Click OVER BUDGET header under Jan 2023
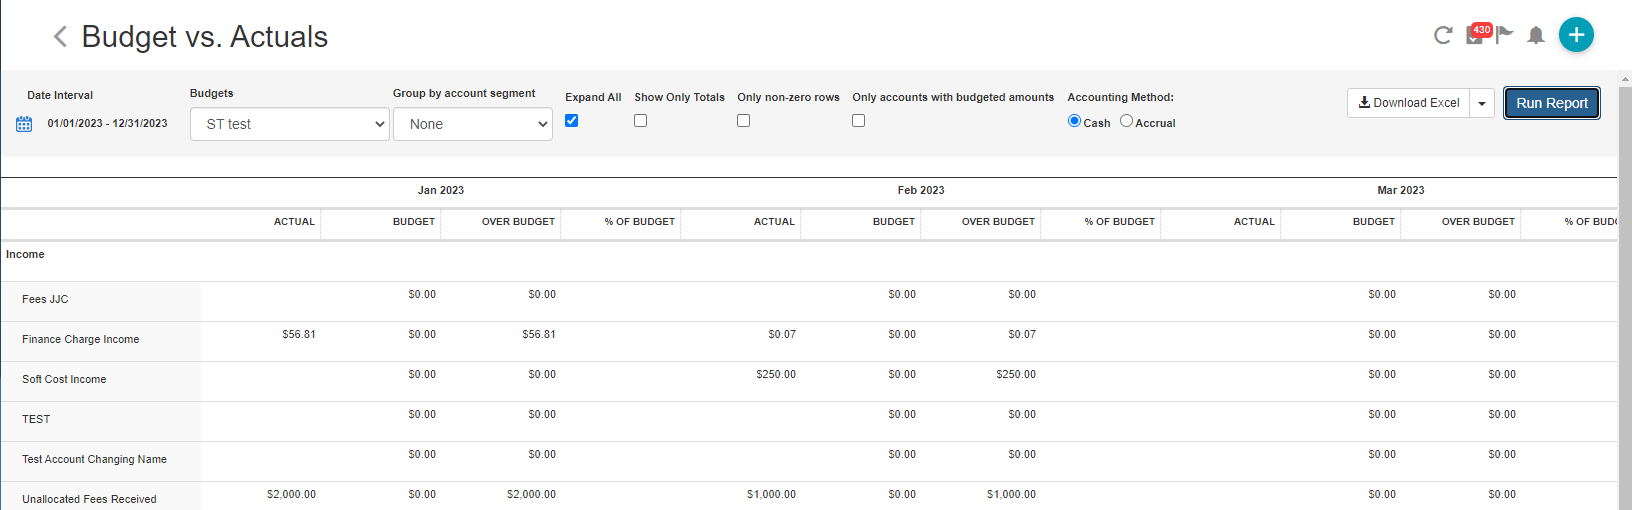The image size is (1632, 510). 518,222
